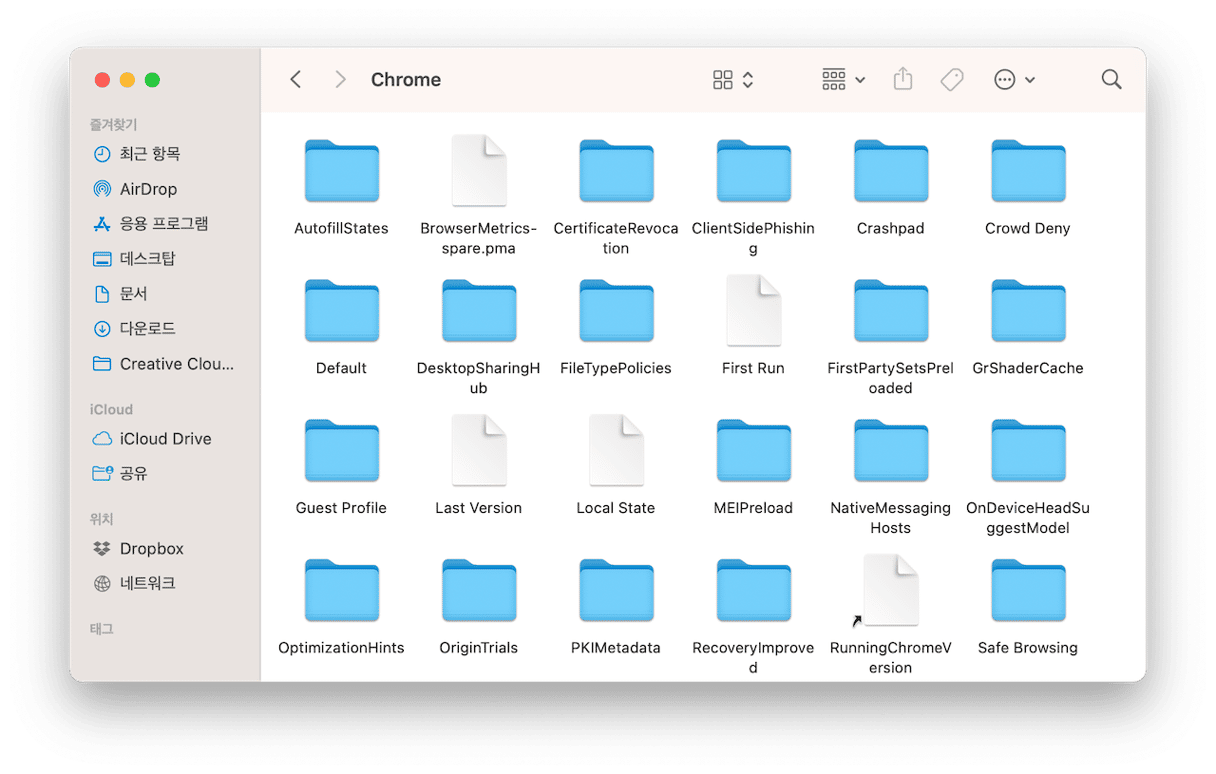Select the CertificateRevocation folder icon
1216x774 pixels.
[x=616, y=171]
